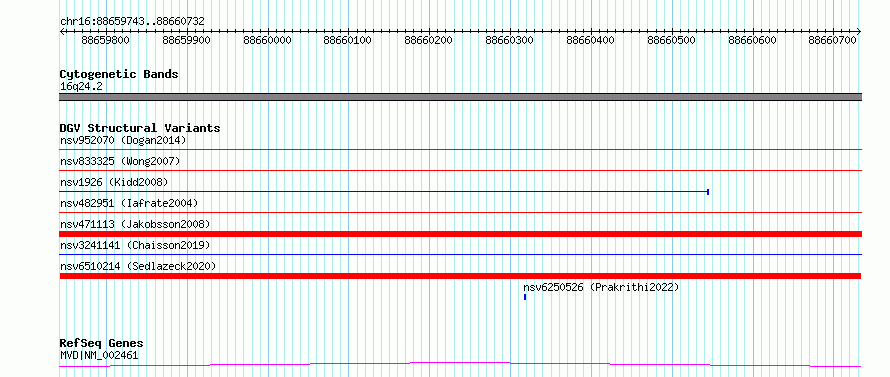Click the Cytogenetic Bands track title
890x377 pixels.
[119, 74]
